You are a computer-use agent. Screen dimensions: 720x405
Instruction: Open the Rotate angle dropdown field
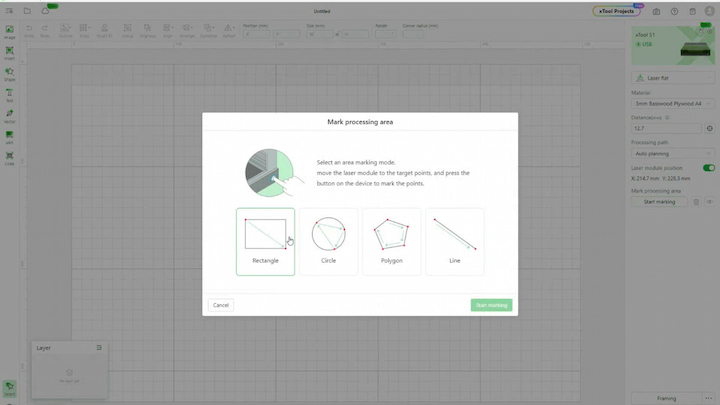coord(386,34)
